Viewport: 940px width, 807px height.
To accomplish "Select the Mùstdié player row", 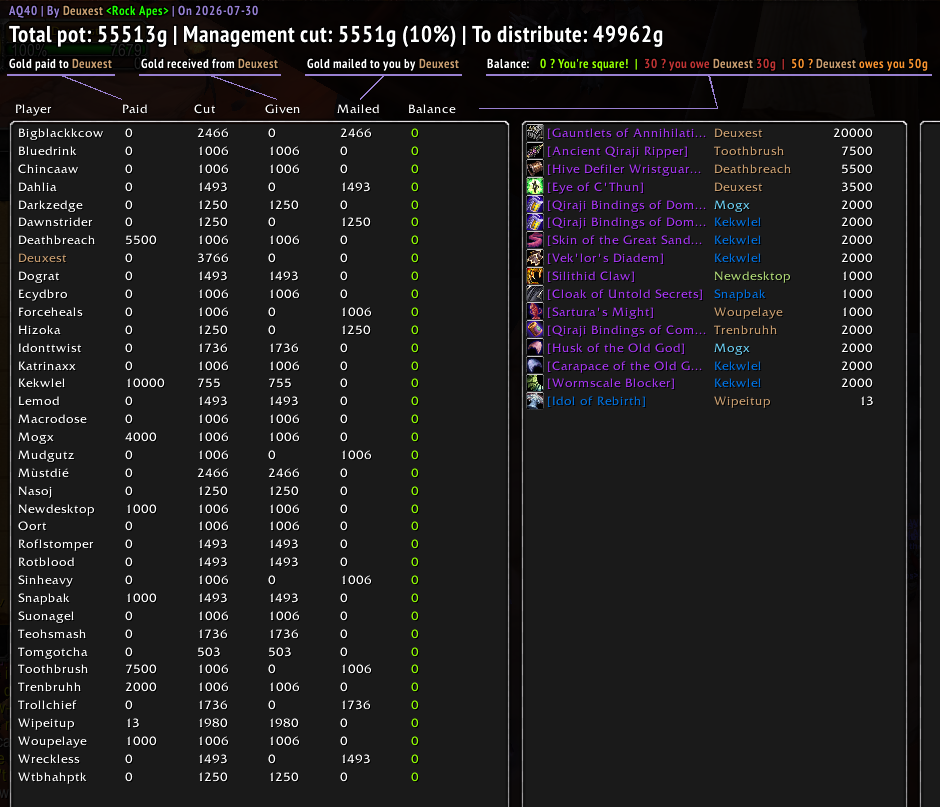I will pyautogui.click(x=259, y=473).
